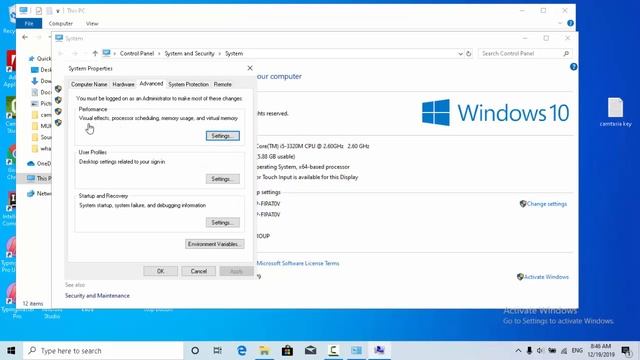
Task: Open Microsoft Software License Terms link
Action: [x=298, y=263]
